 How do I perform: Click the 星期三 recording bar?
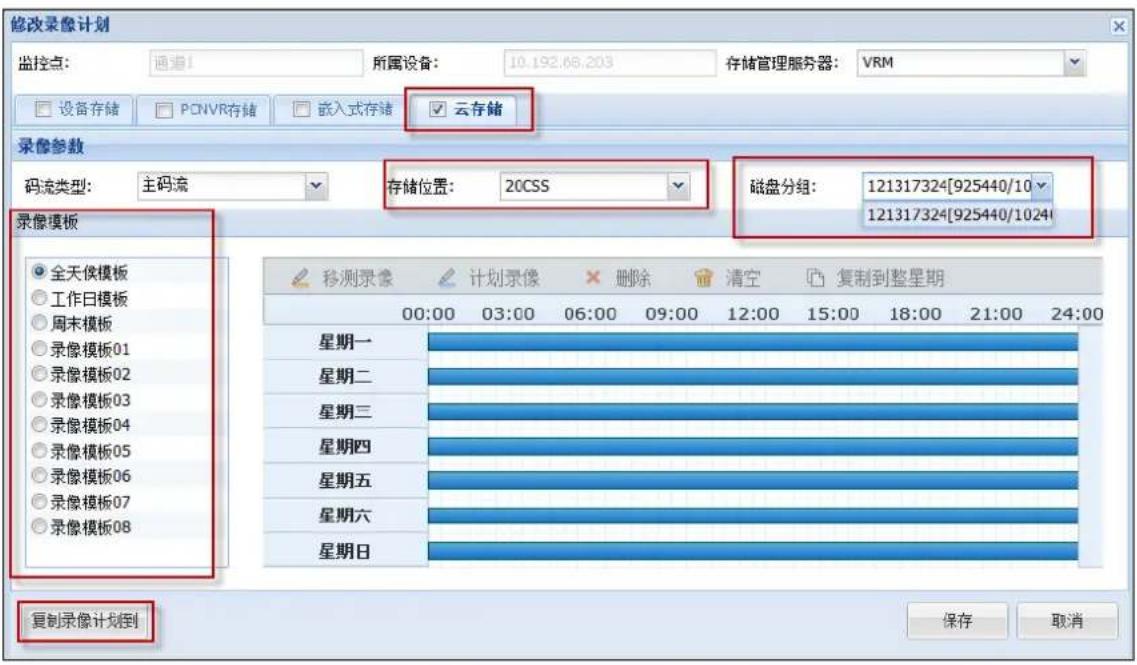coord(753,411)
